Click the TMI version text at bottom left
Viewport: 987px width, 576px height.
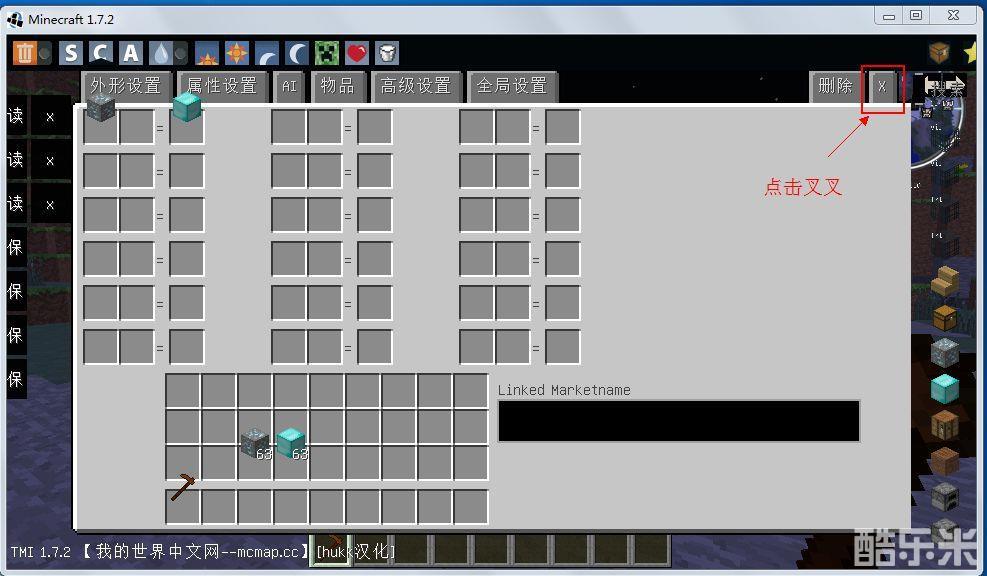tap(41, 552)
